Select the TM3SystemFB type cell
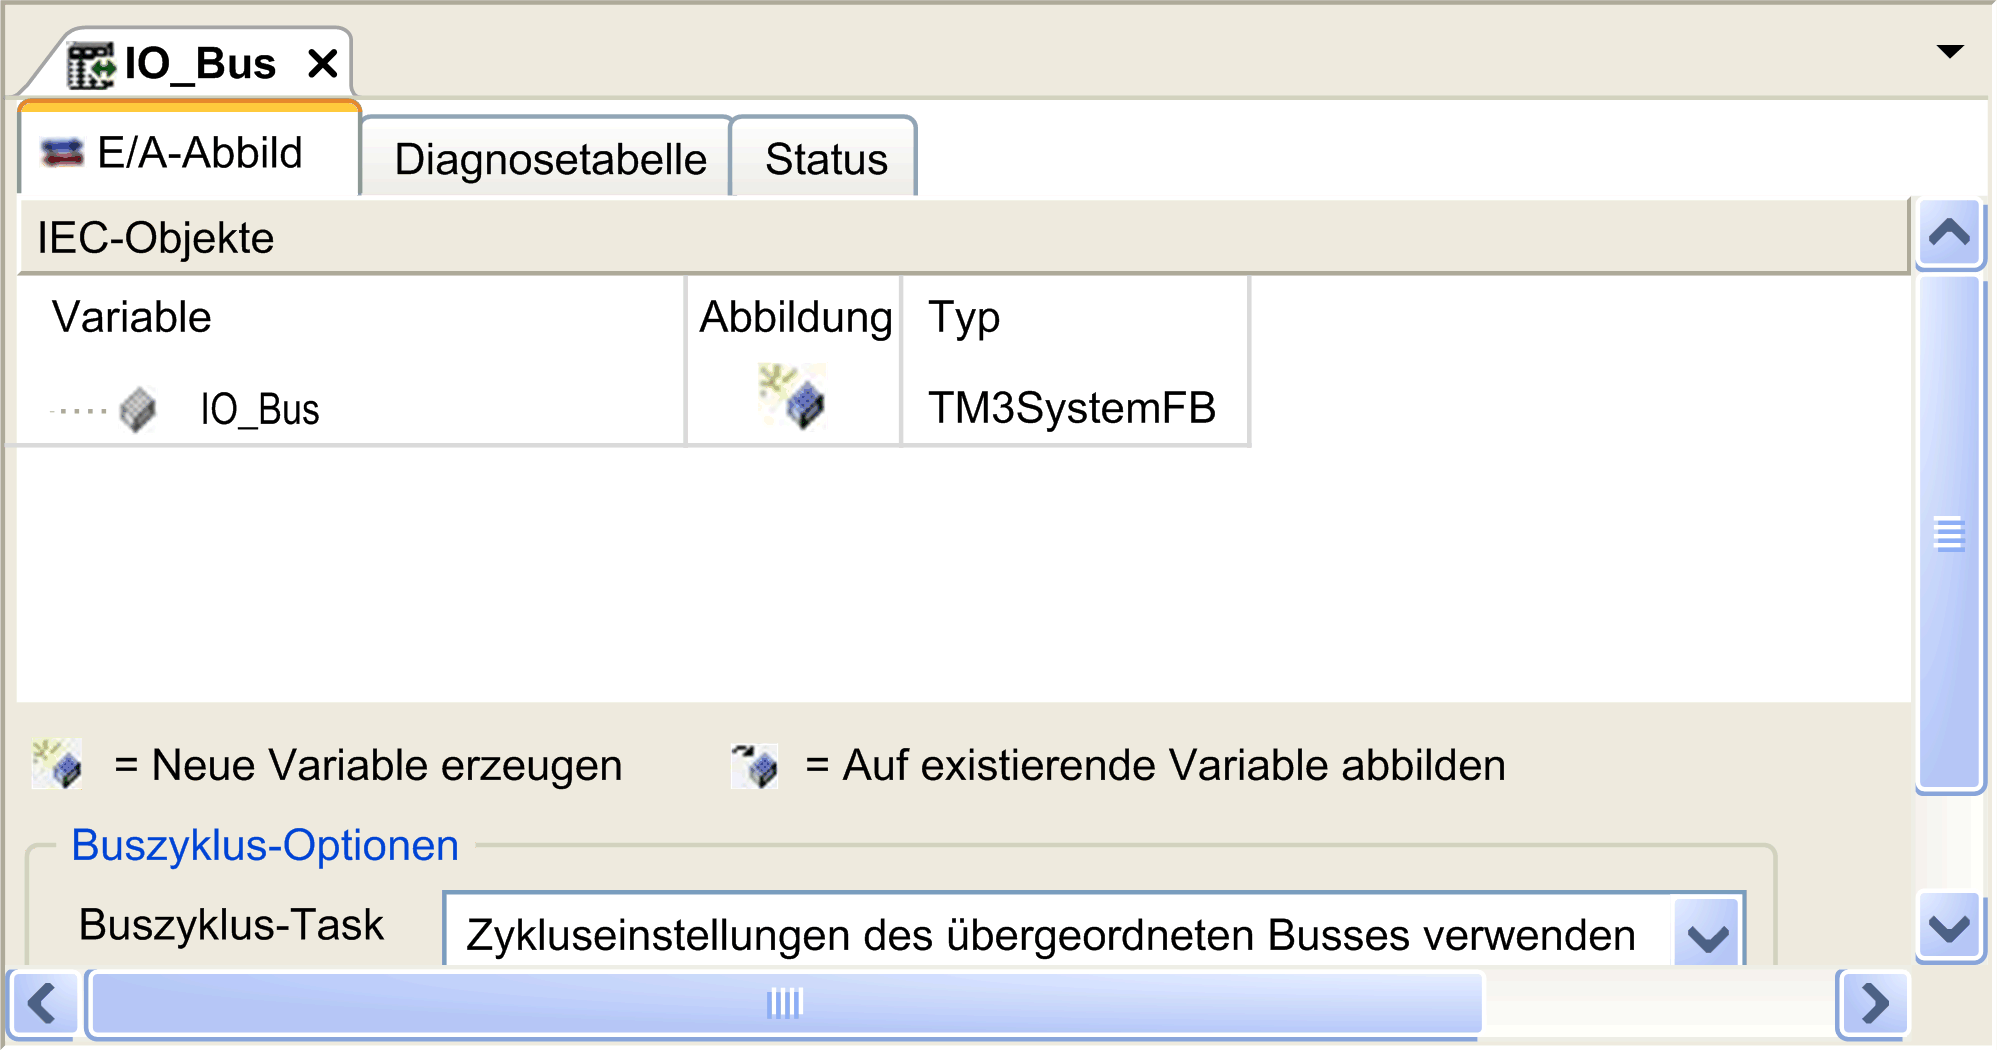The height and width of the screenshot is (1050, 1997). click(x=1074, y=408)
